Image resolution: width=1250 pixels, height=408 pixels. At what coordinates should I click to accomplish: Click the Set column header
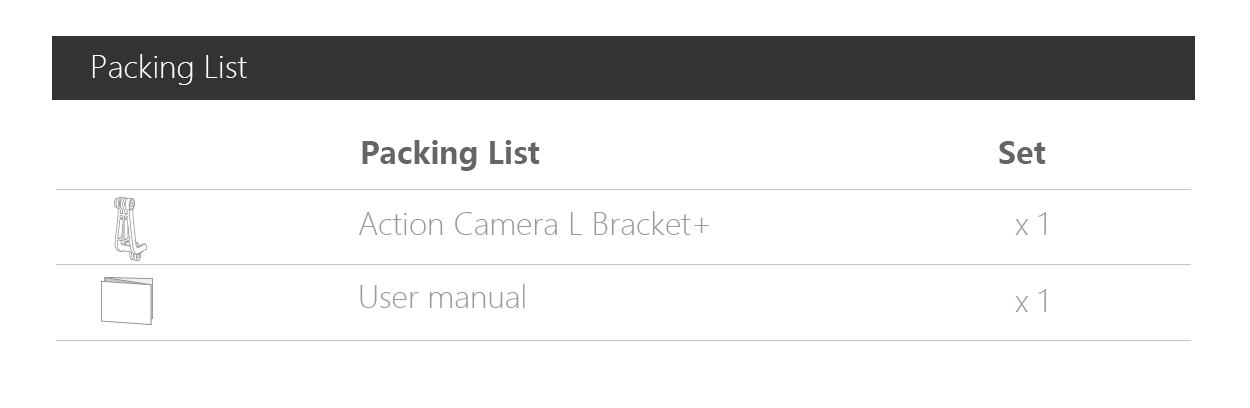click(1022, 153)
